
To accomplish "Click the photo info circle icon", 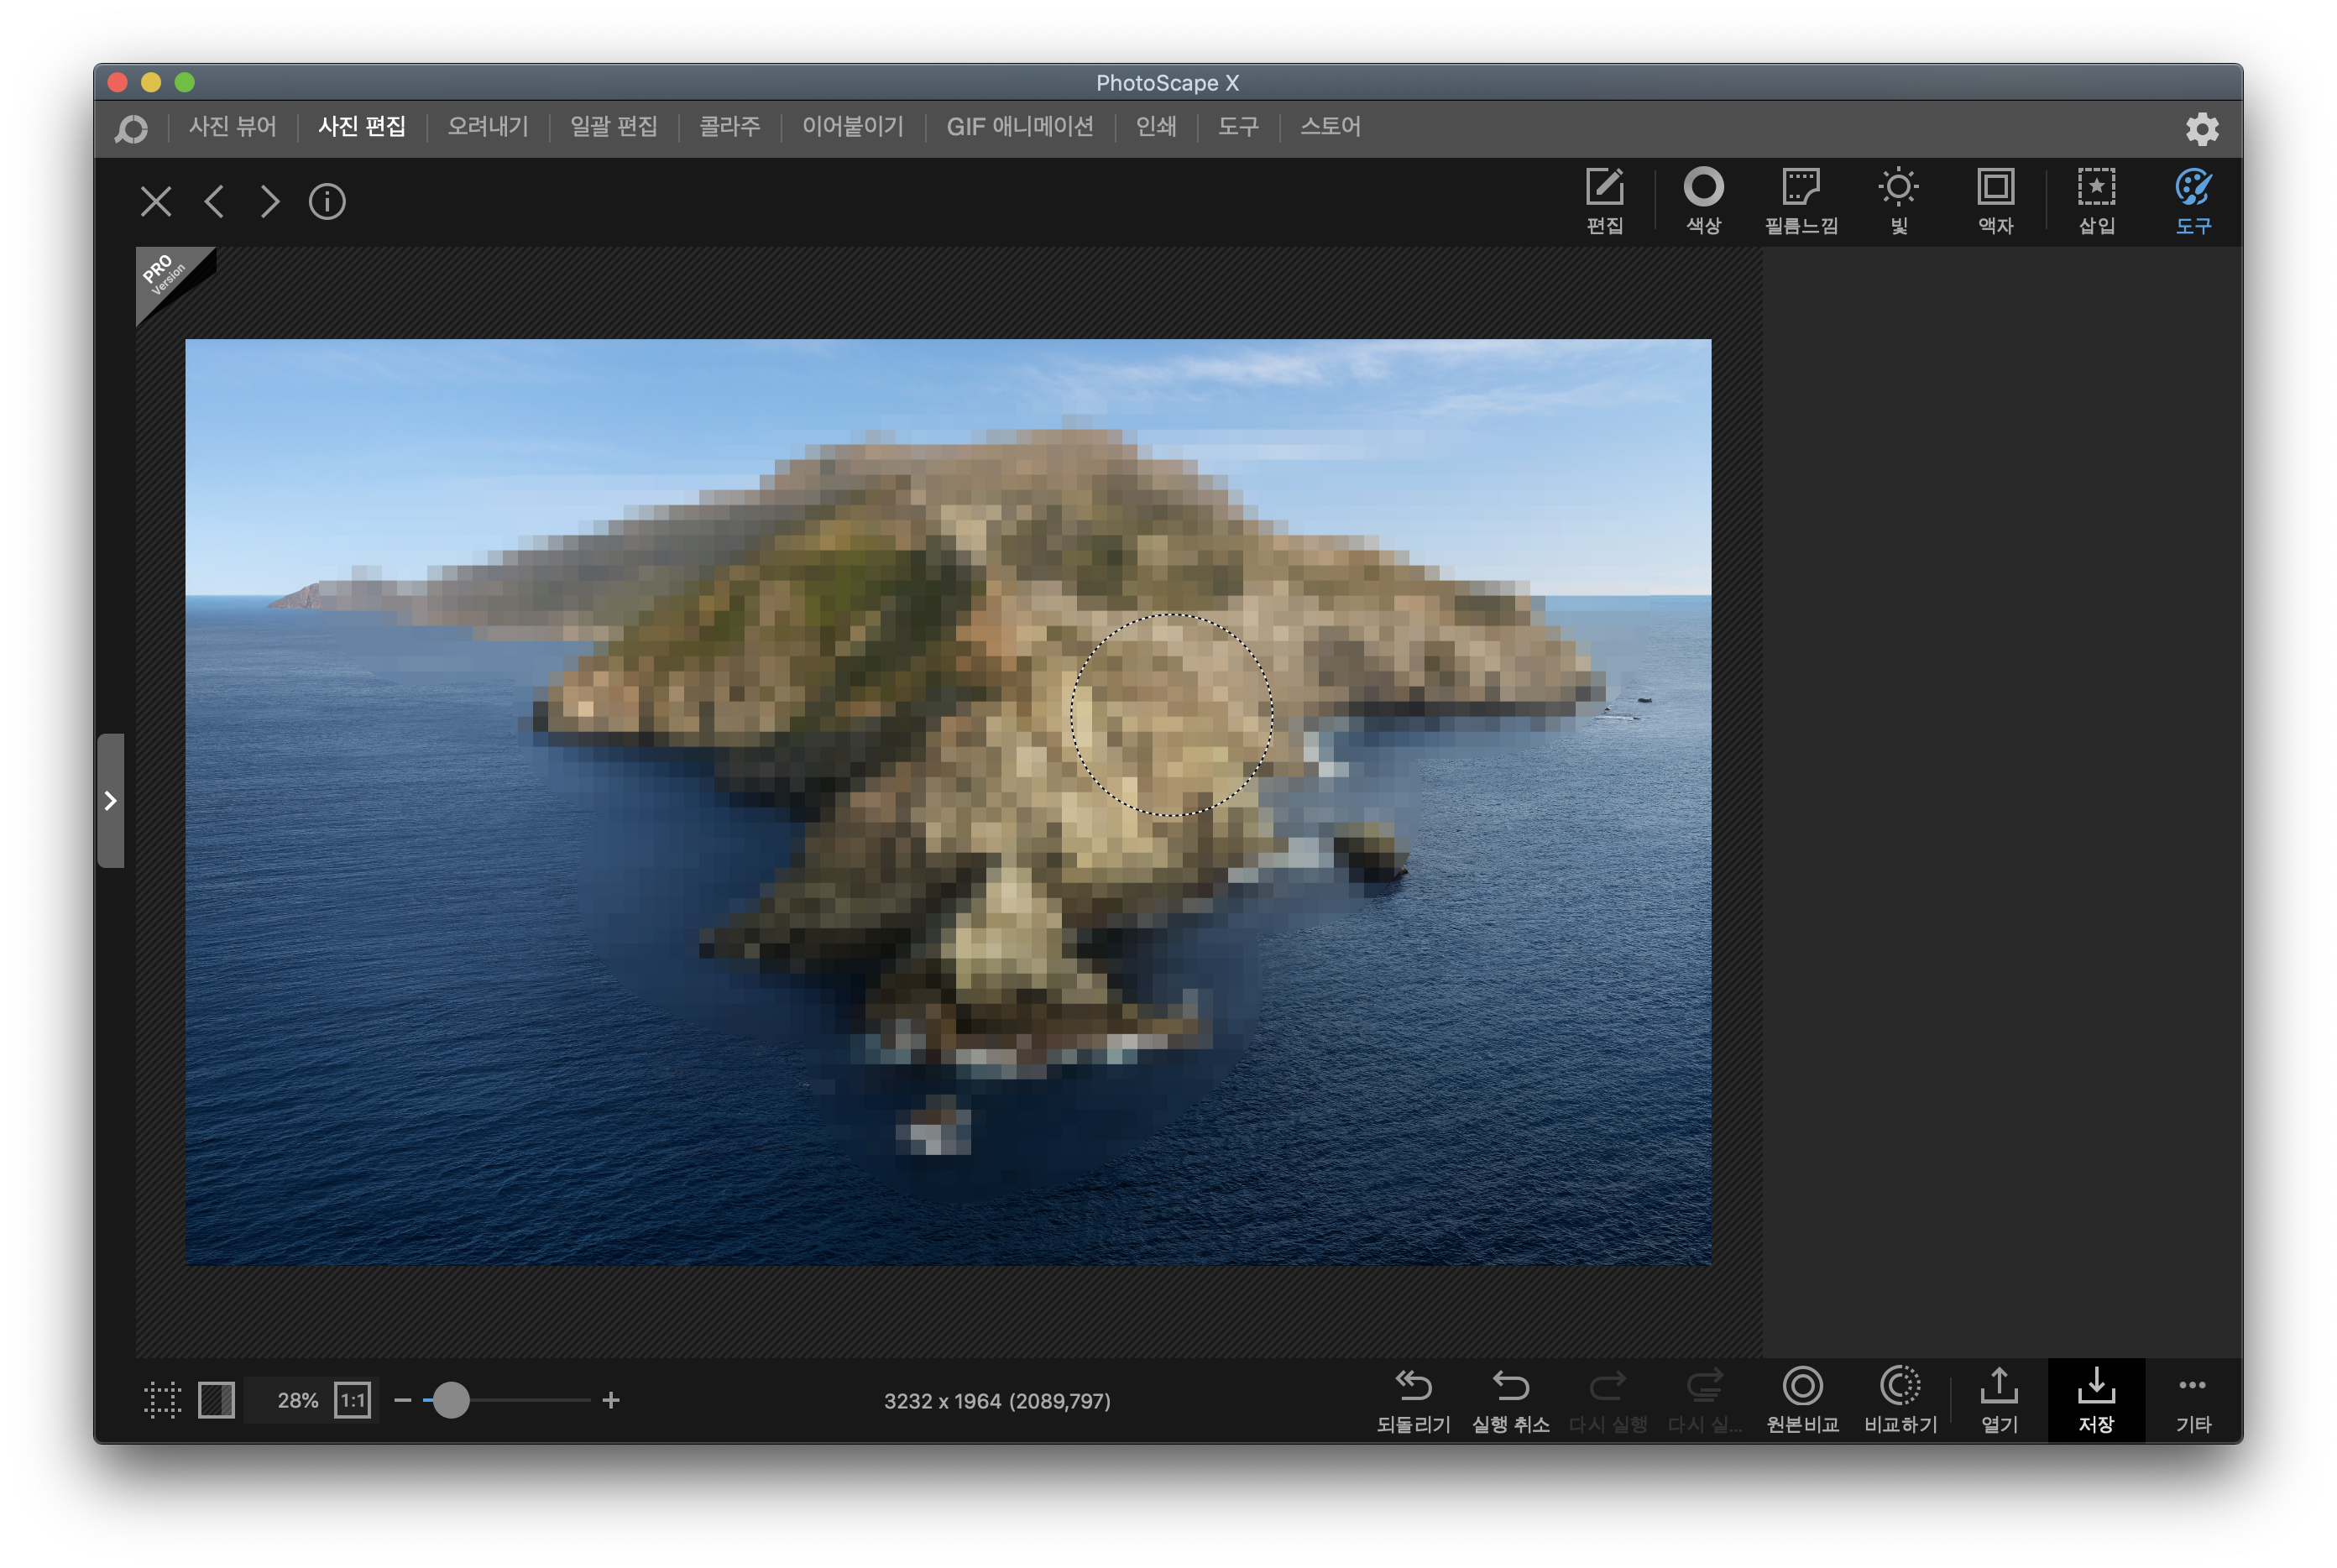I will [x=327, y=202].
